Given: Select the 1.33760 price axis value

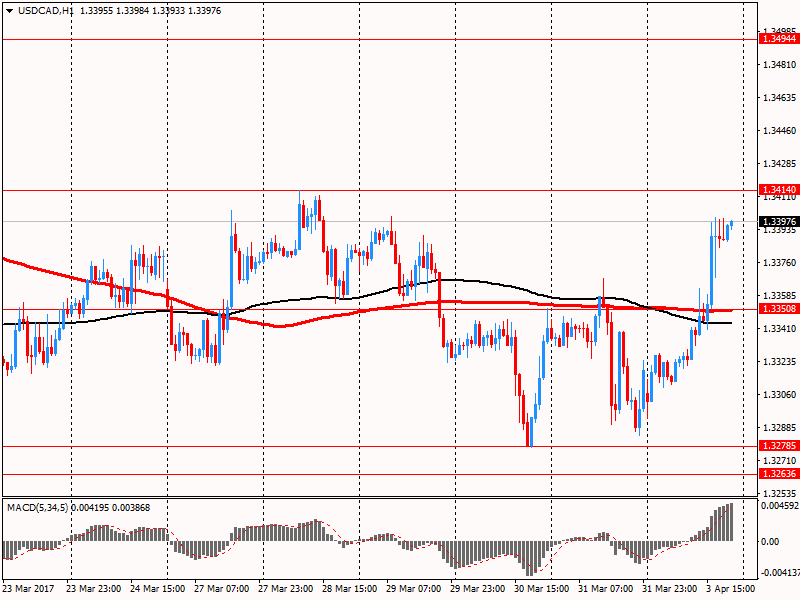Looking at the screenshot, I should click(x=779, y=263).
